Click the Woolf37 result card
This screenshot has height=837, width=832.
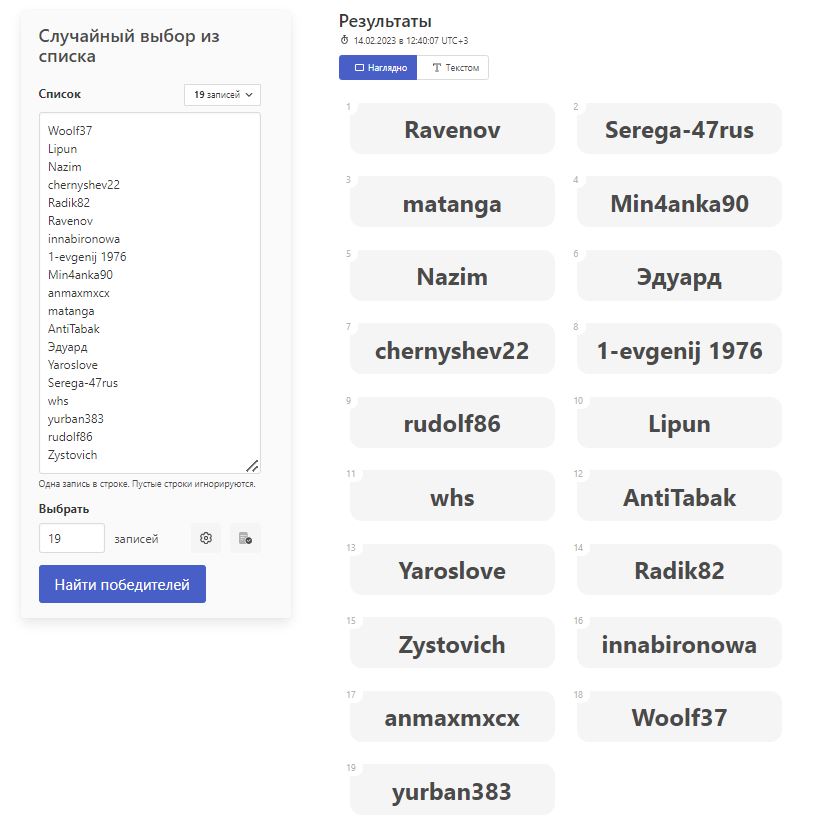tap(679, 718)
